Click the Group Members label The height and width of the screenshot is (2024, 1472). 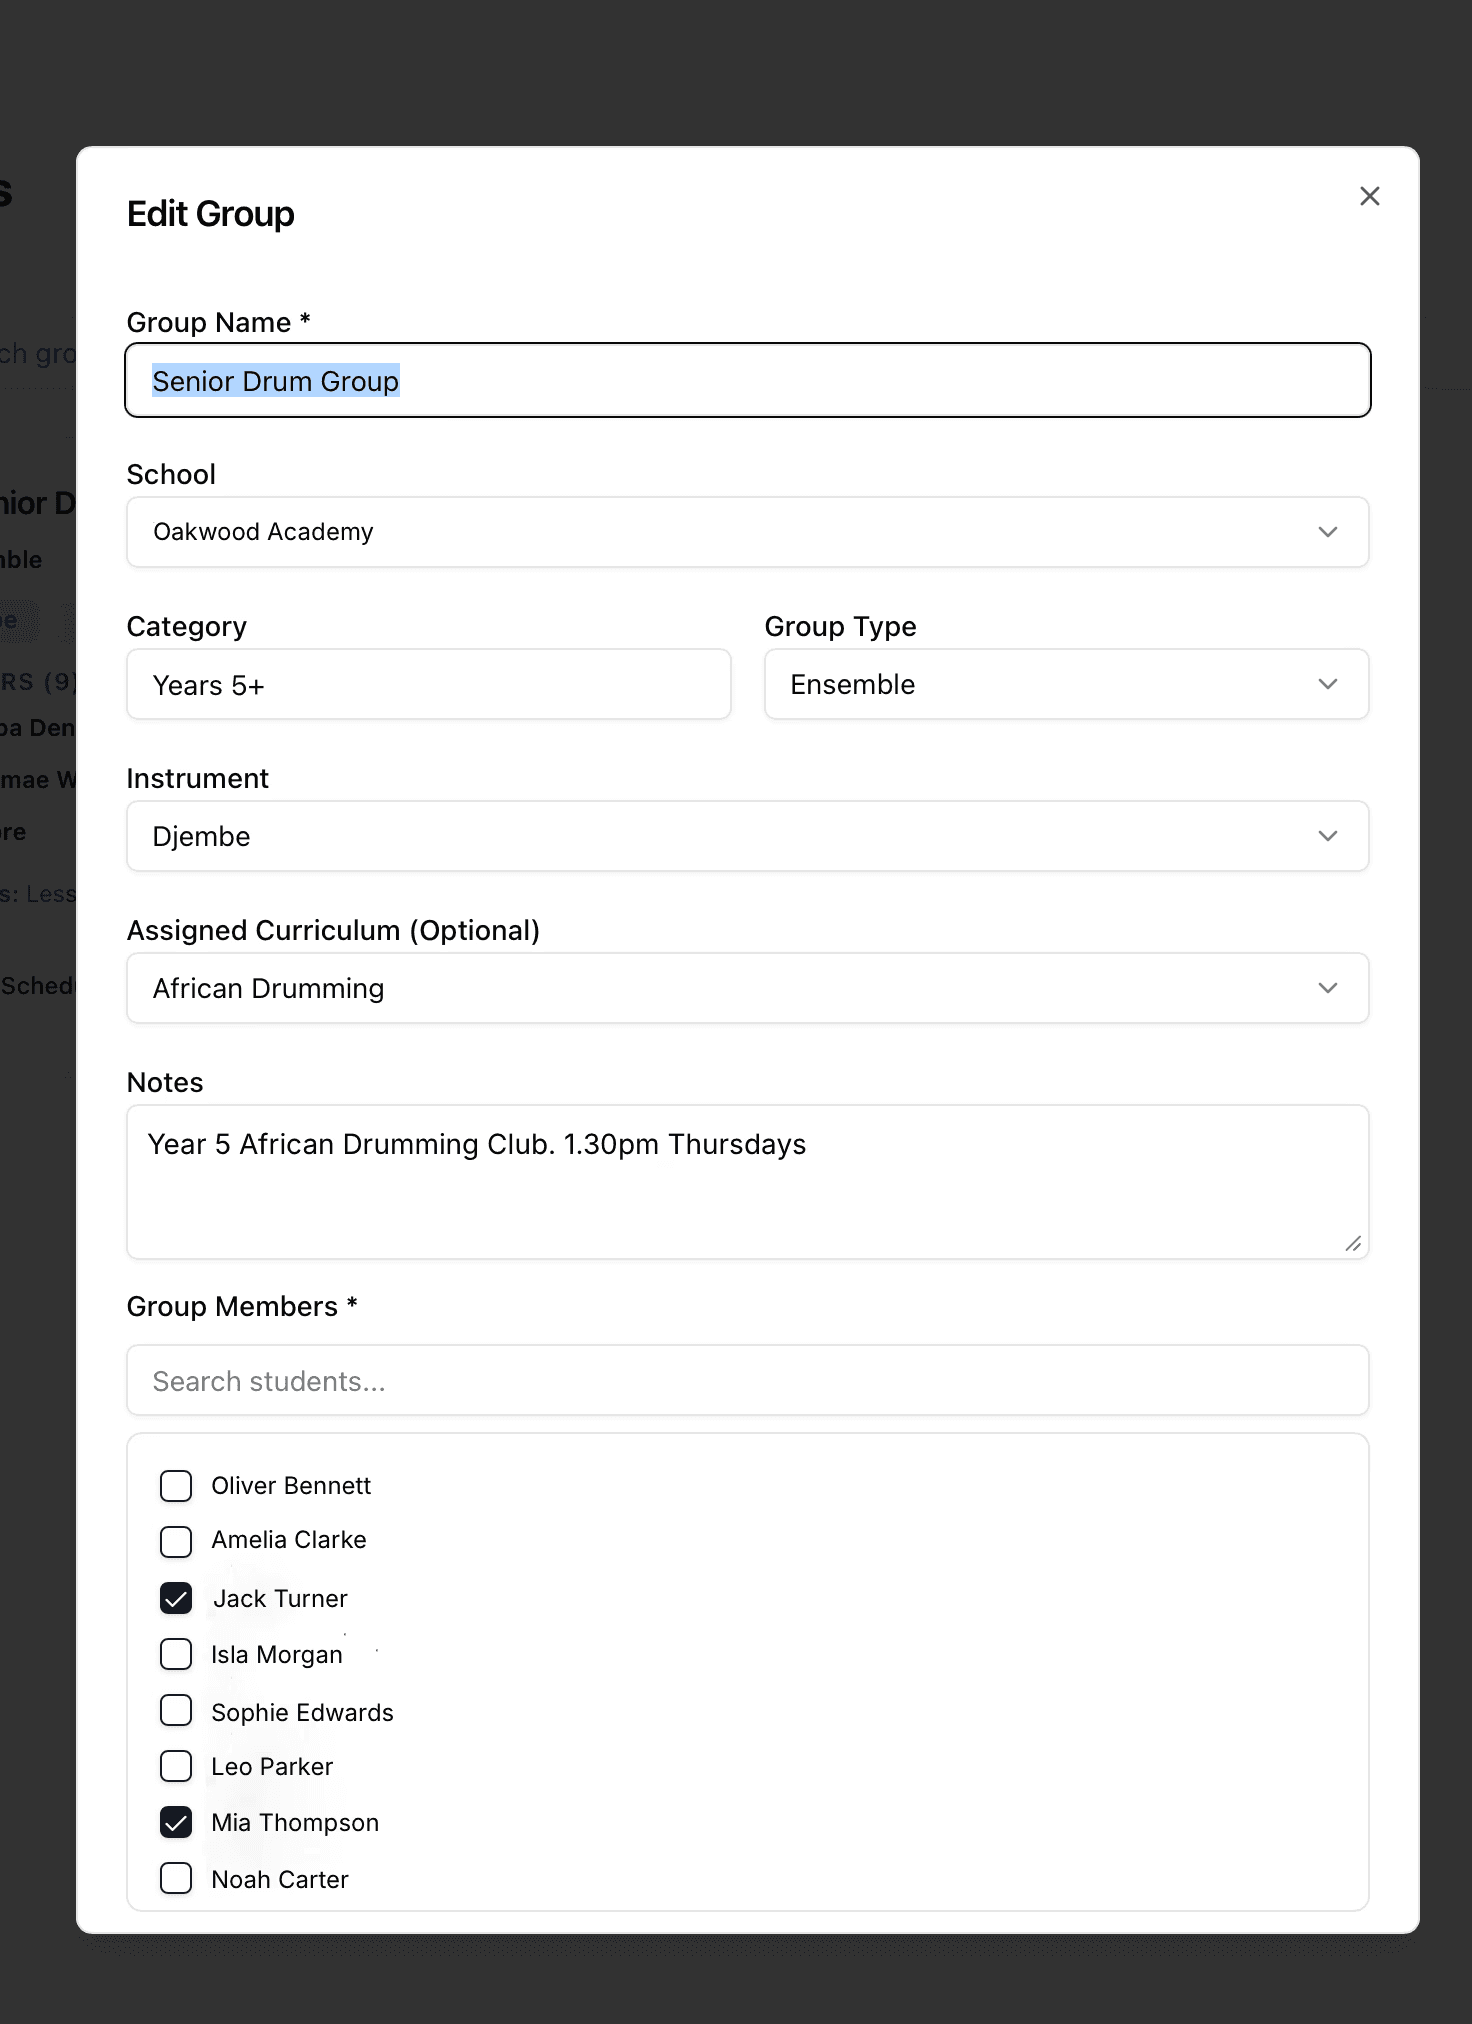(242, 1307)
